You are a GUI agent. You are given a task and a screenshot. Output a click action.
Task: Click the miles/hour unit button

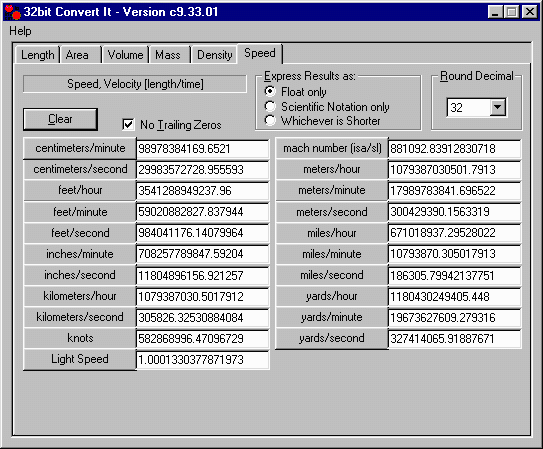pyautogui.click(x=332, y=233)
